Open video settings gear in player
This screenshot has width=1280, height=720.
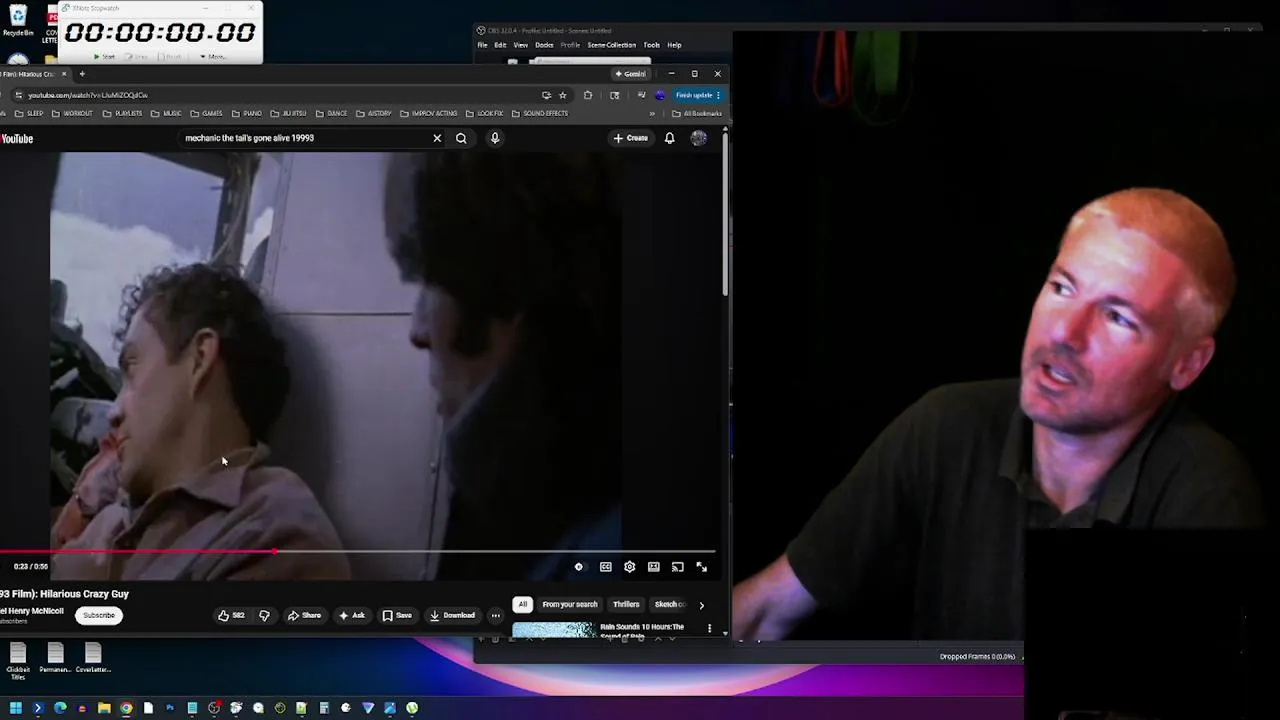click(x=629, y=567)
